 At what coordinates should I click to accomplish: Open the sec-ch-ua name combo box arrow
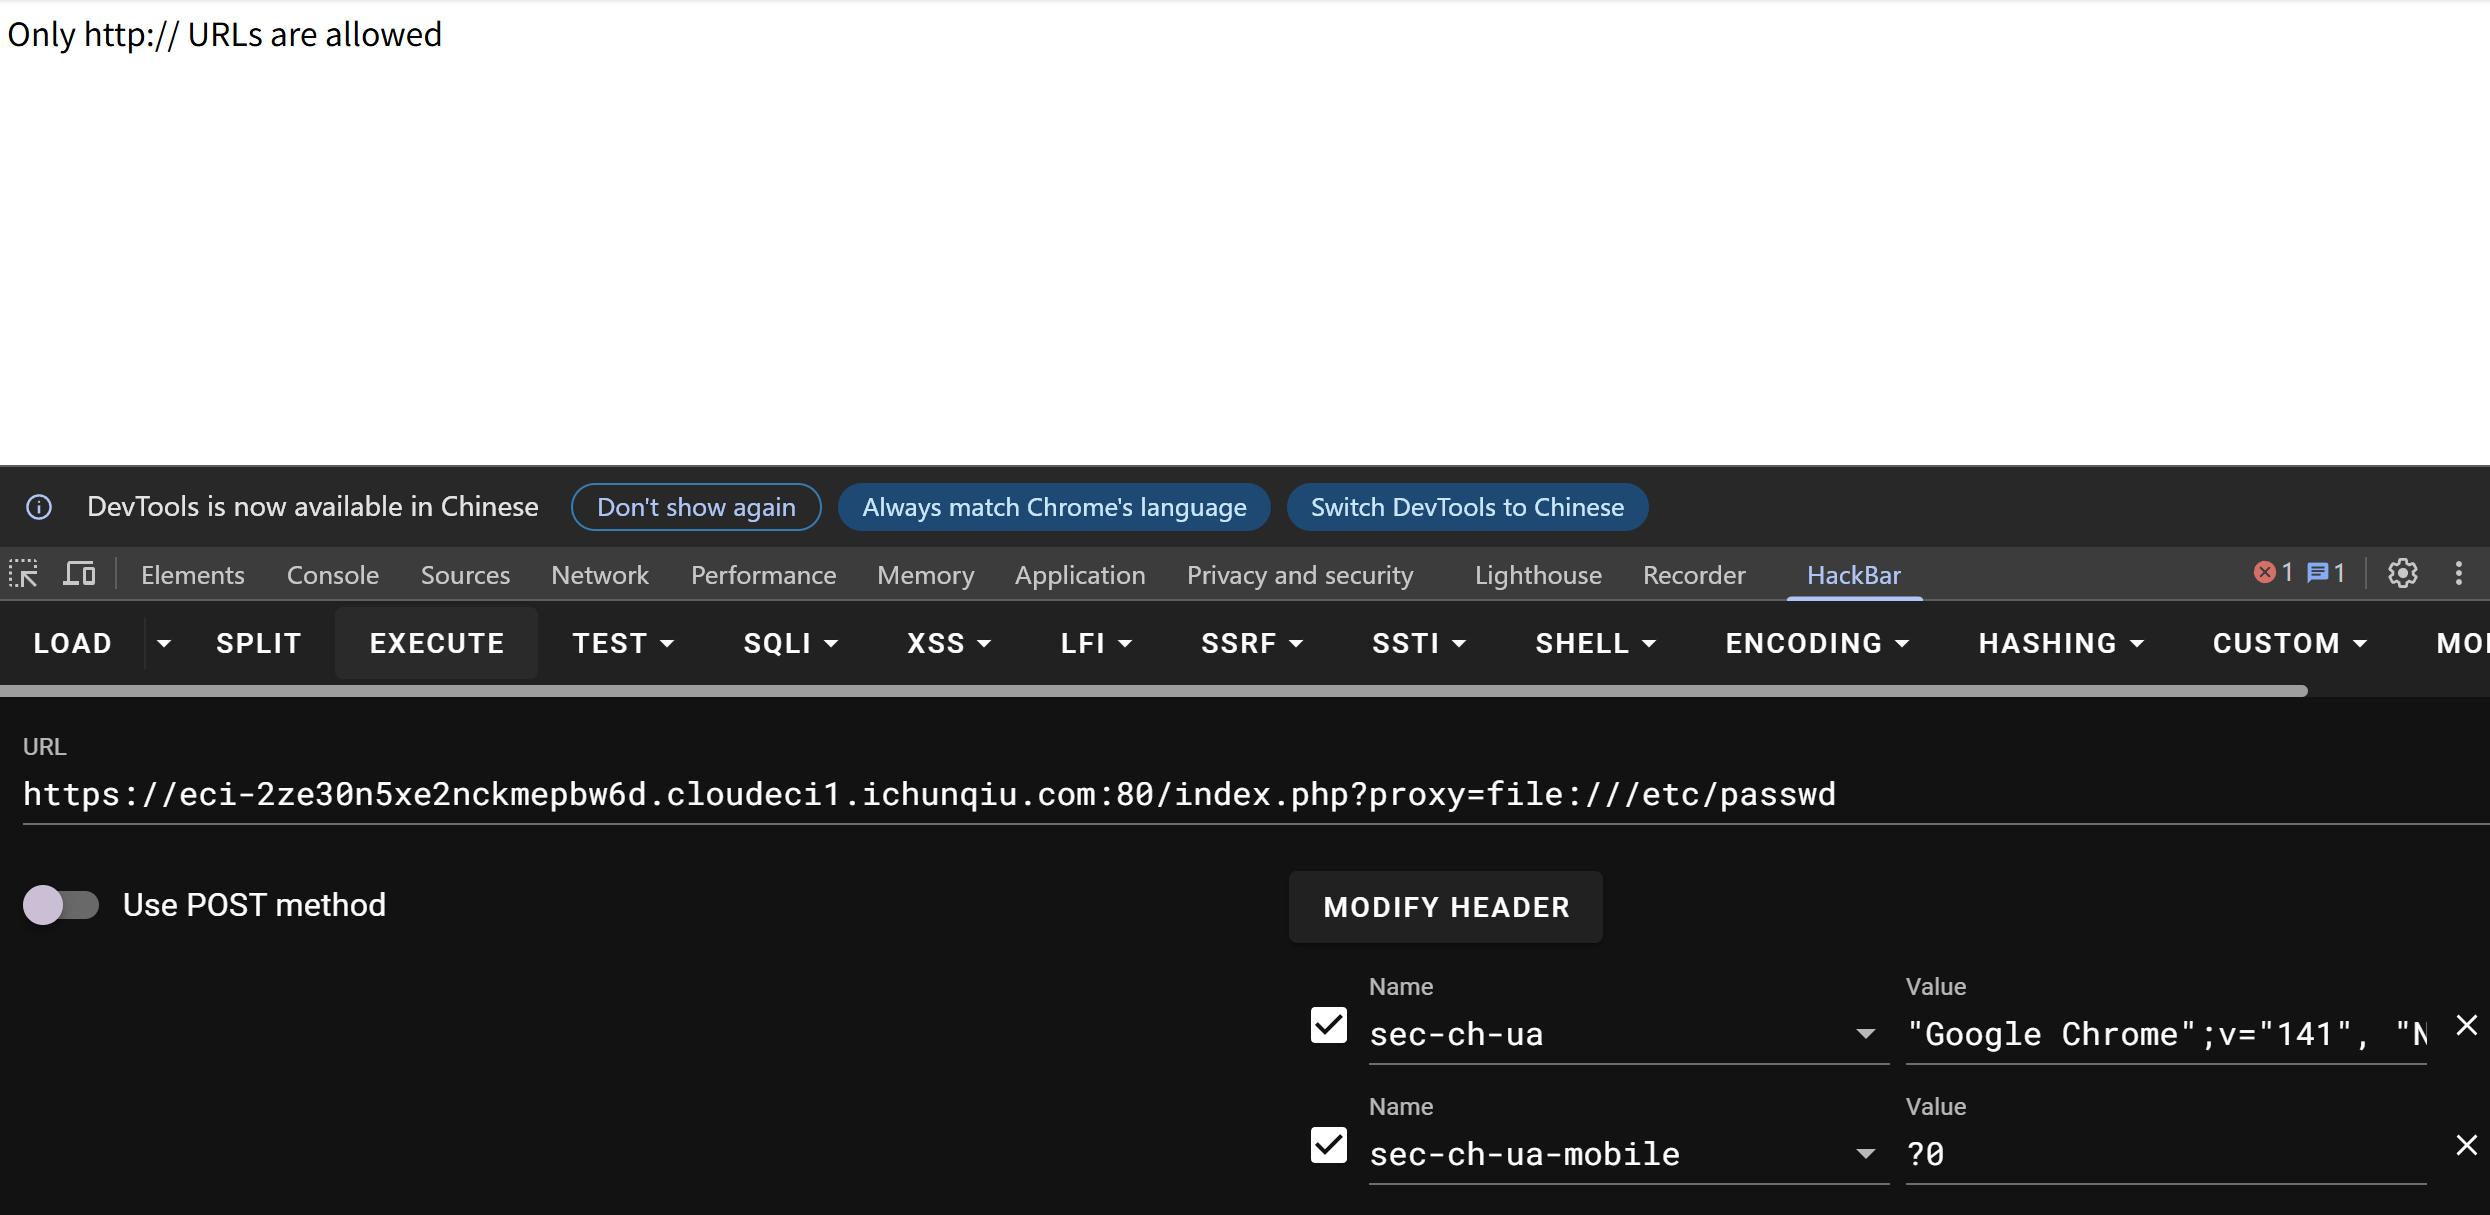[1865, 1034]
